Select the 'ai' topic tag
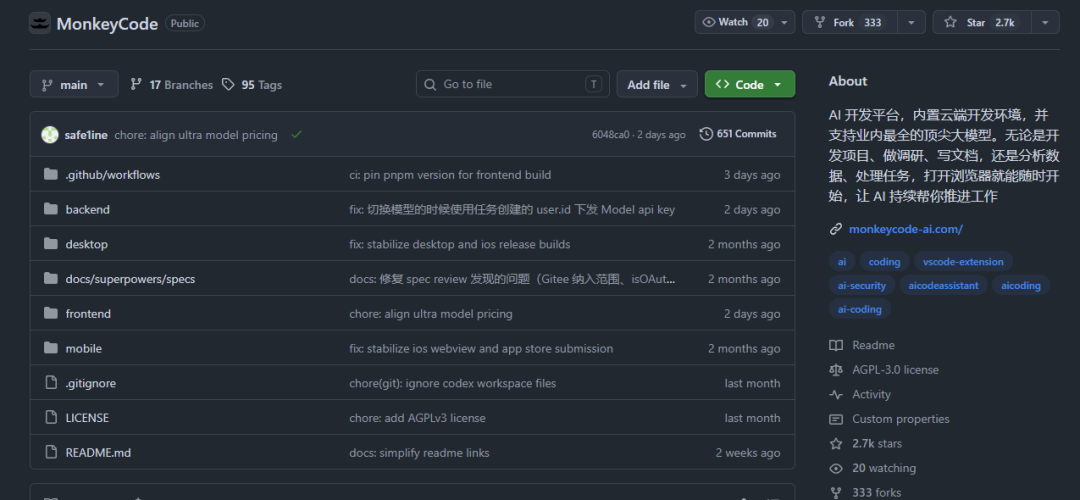The width and height of the screenshot is (1080, 500). (x=842, y=262)
